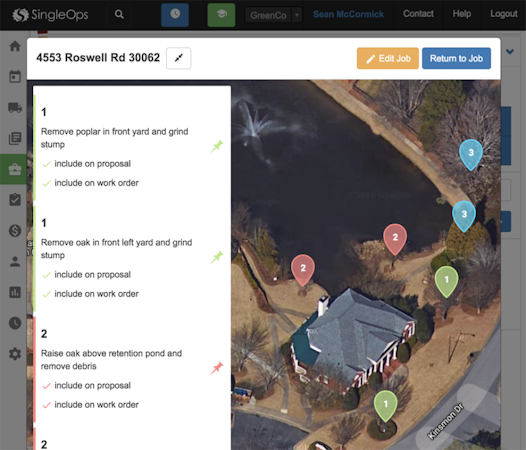Image resolution: width=526 pixels, height=450 pixels.
Task: Toggle include on work order for oak removal
Action: pos(91,294)
